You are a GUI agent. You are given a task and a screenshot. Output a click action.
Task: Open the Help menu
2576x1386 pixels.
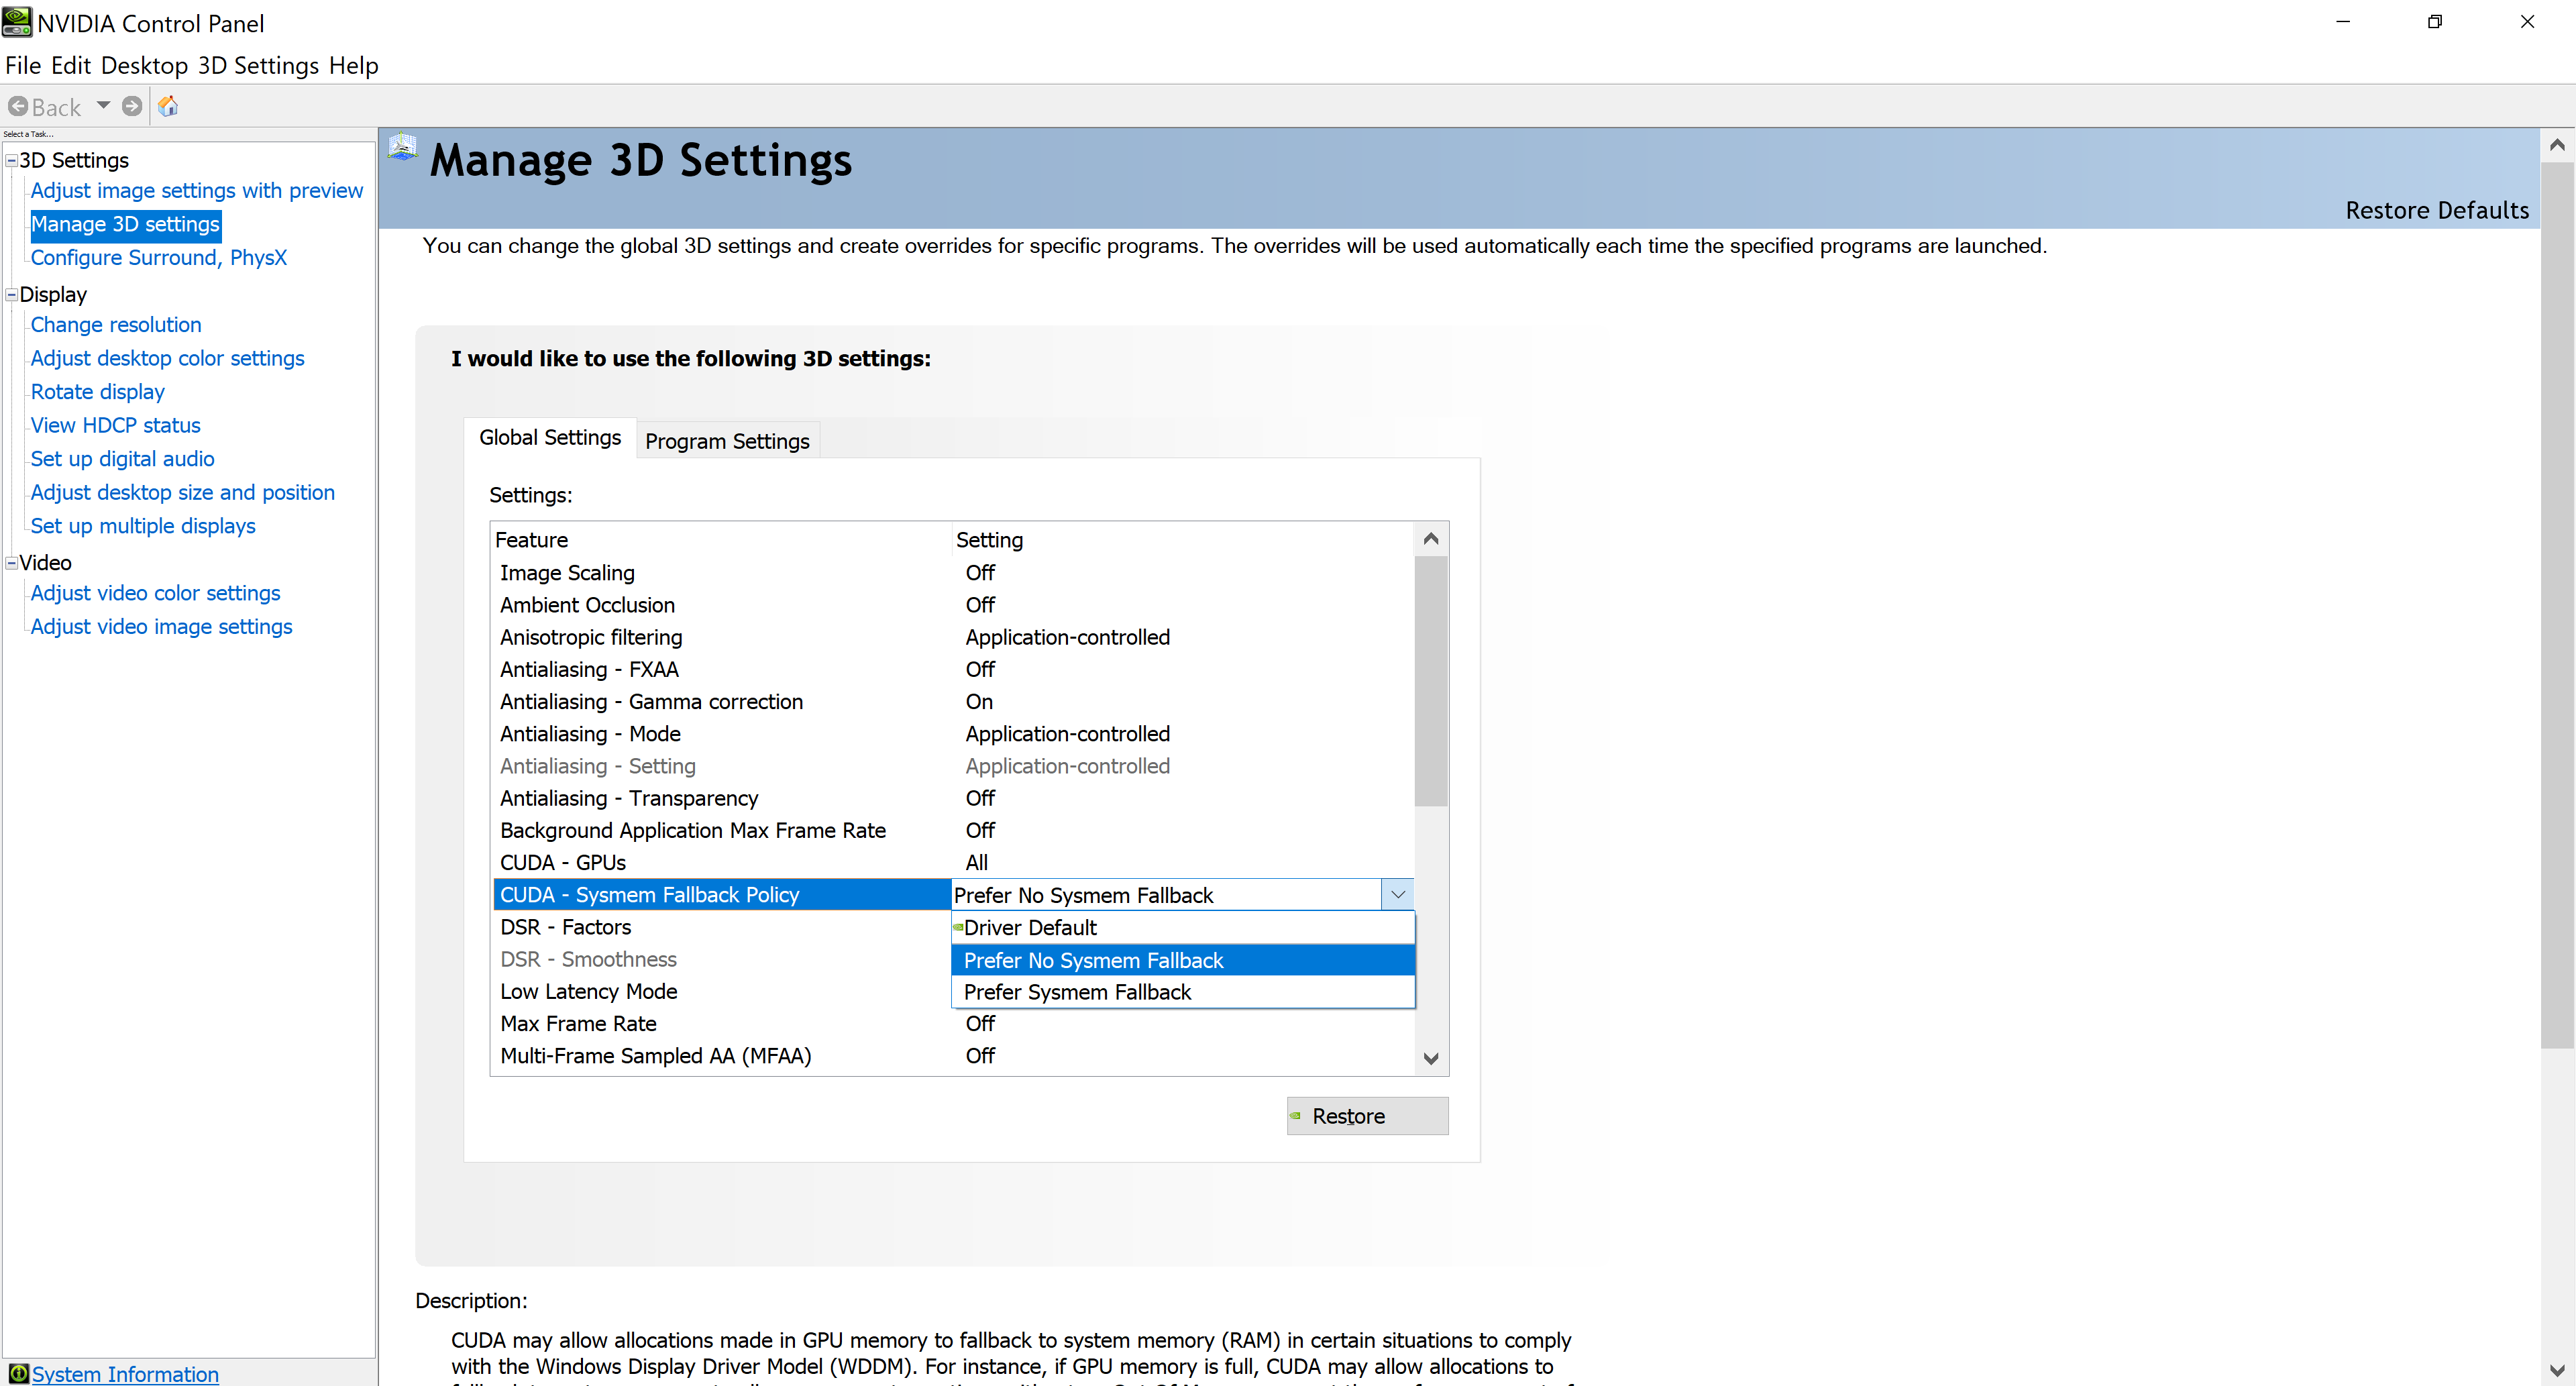(x=354, y=66)
